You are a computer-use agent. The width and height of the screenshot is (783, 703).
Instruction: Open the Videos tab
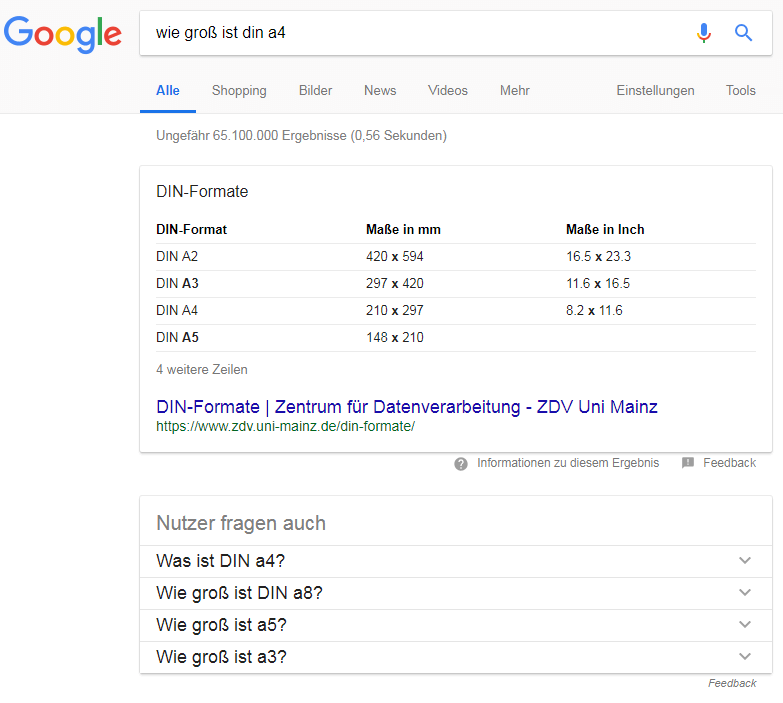pyautogui.click(x=447, y=90)
